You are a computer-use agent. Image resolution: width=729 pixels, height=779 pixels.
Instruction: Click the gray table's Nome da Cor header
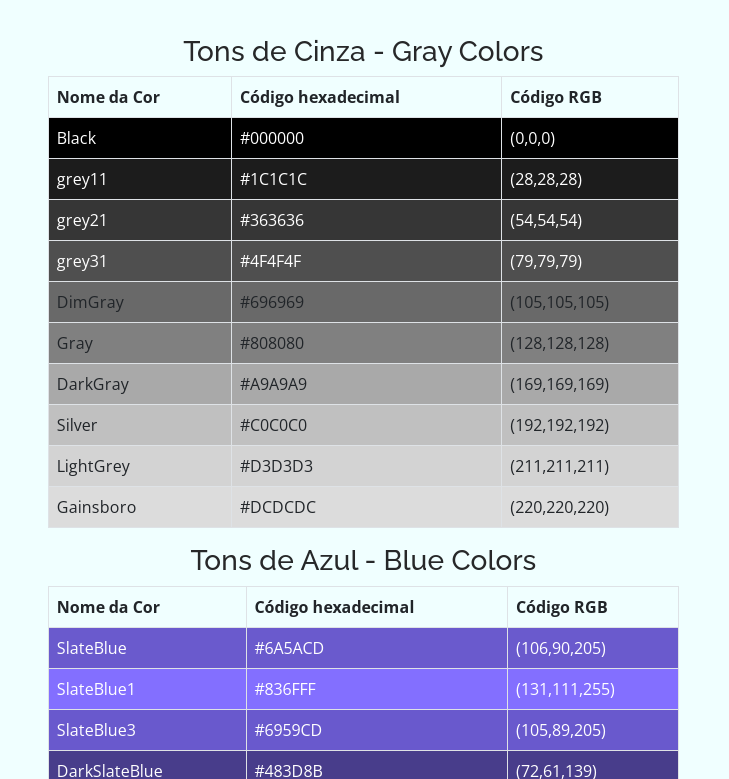click(x=108, y=97)
